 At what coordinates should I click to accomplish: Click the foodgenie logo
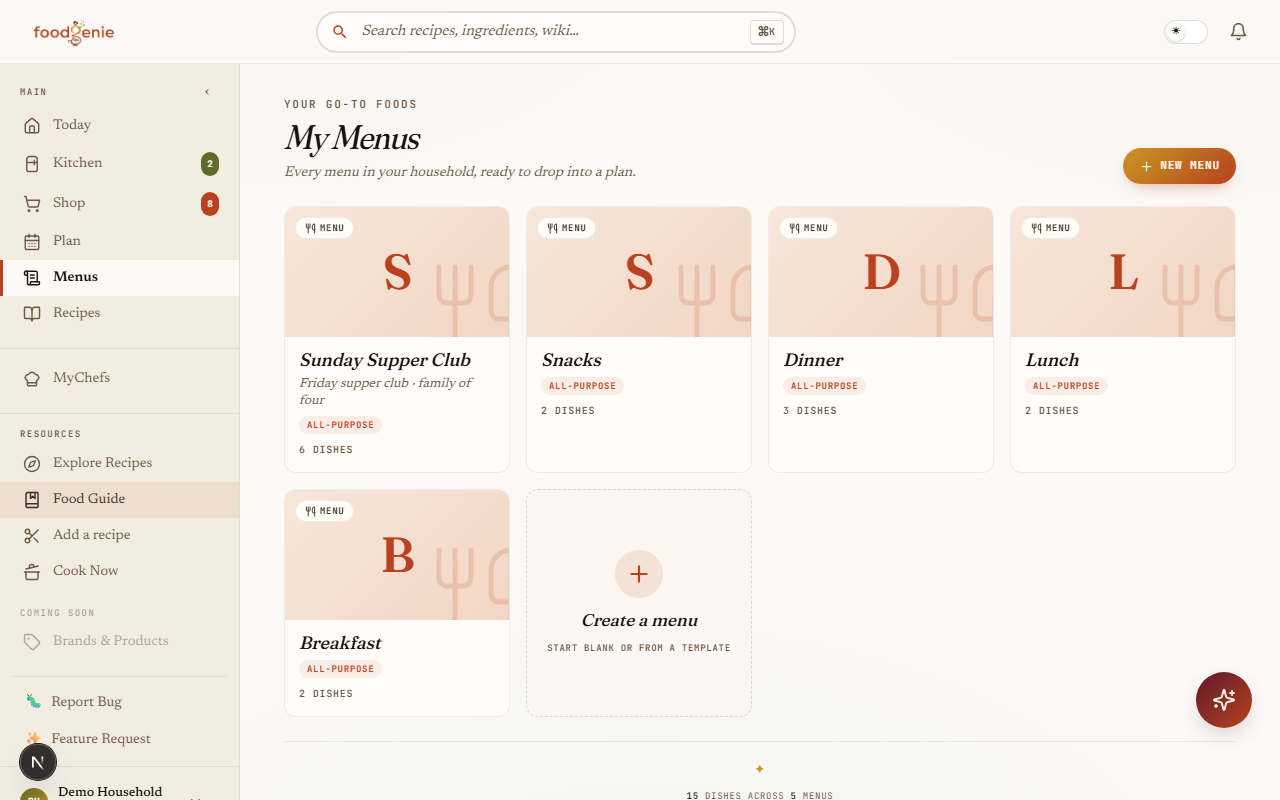74,32
